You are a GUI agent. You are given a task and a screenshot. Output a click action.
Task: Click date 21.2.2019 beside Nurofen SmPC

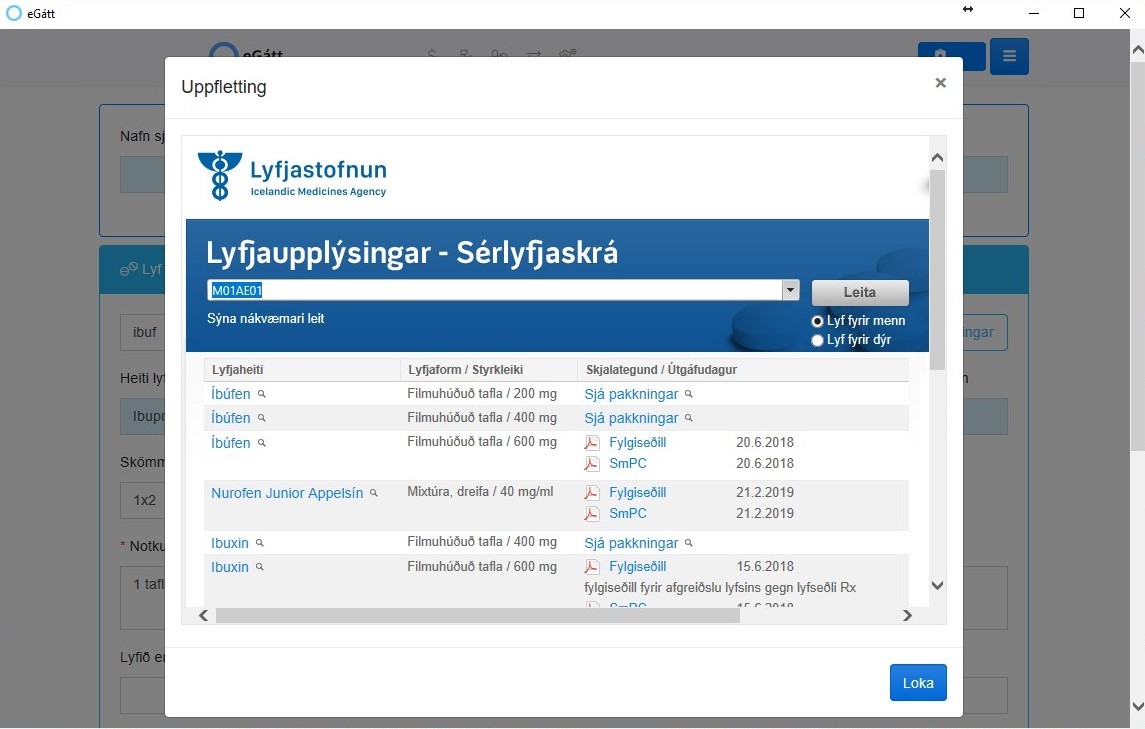765,514
